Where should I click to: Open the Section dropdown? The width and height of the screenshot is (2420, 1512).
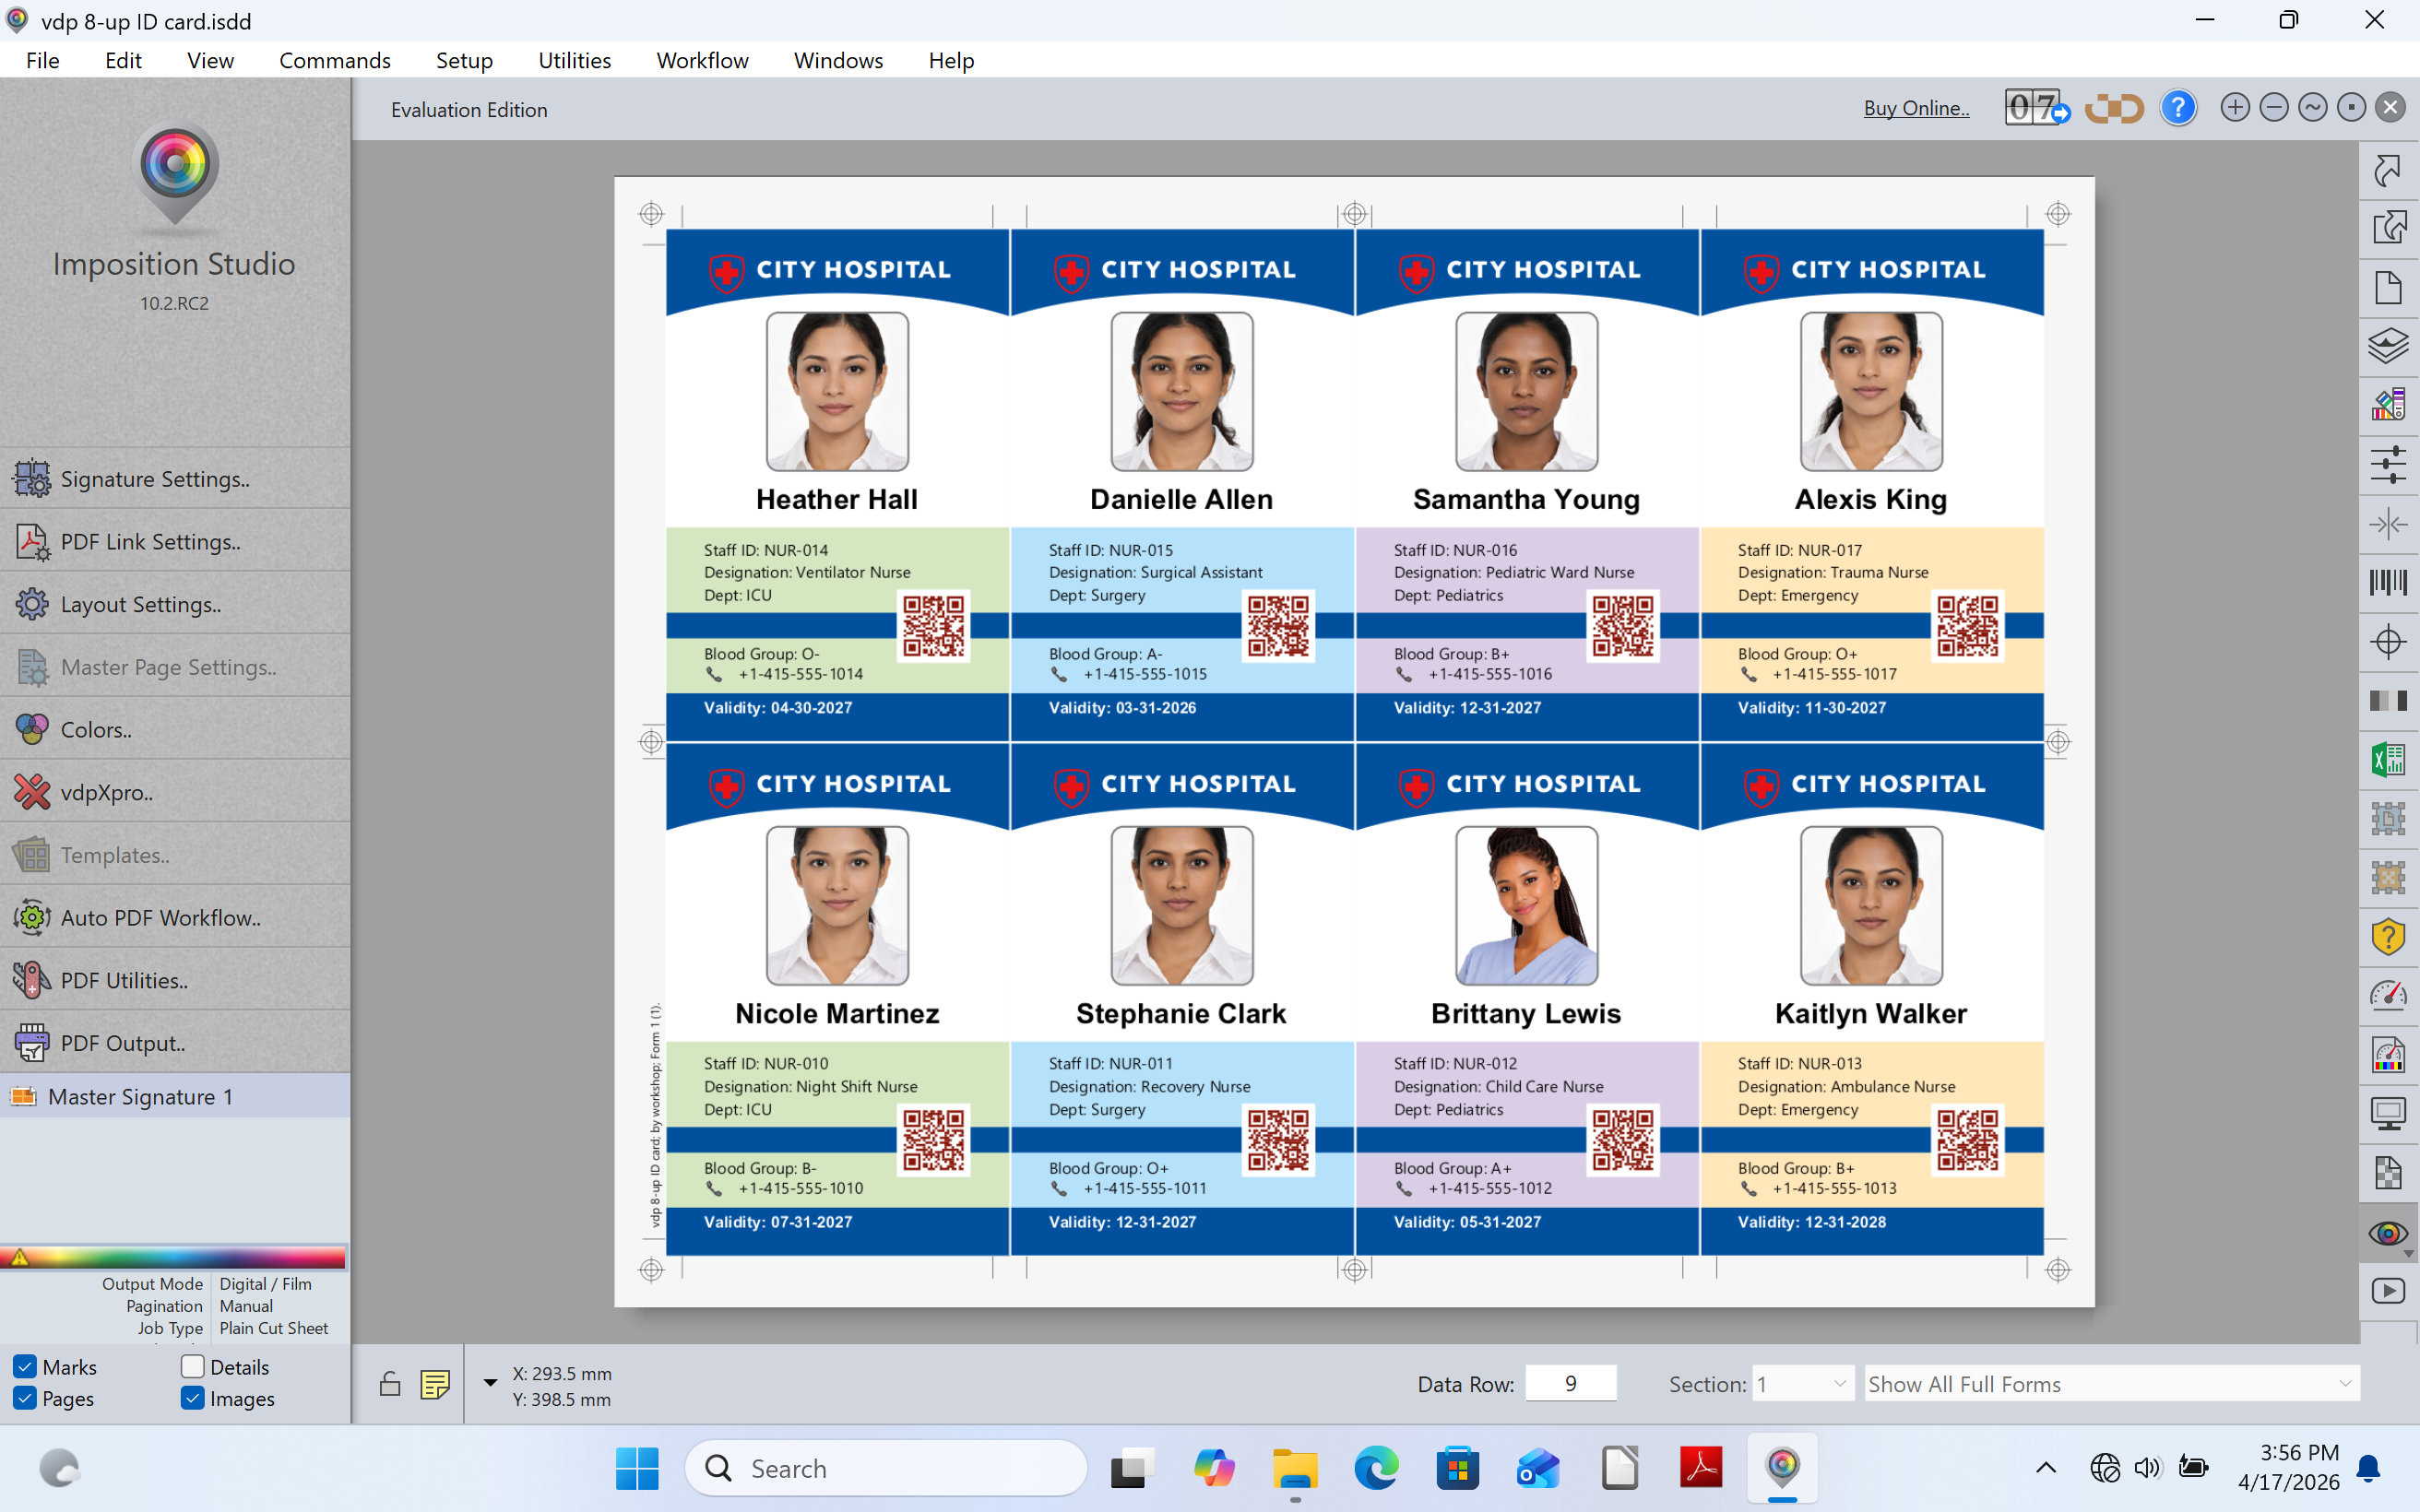pyautogui.click(x=1802, y=1384)
